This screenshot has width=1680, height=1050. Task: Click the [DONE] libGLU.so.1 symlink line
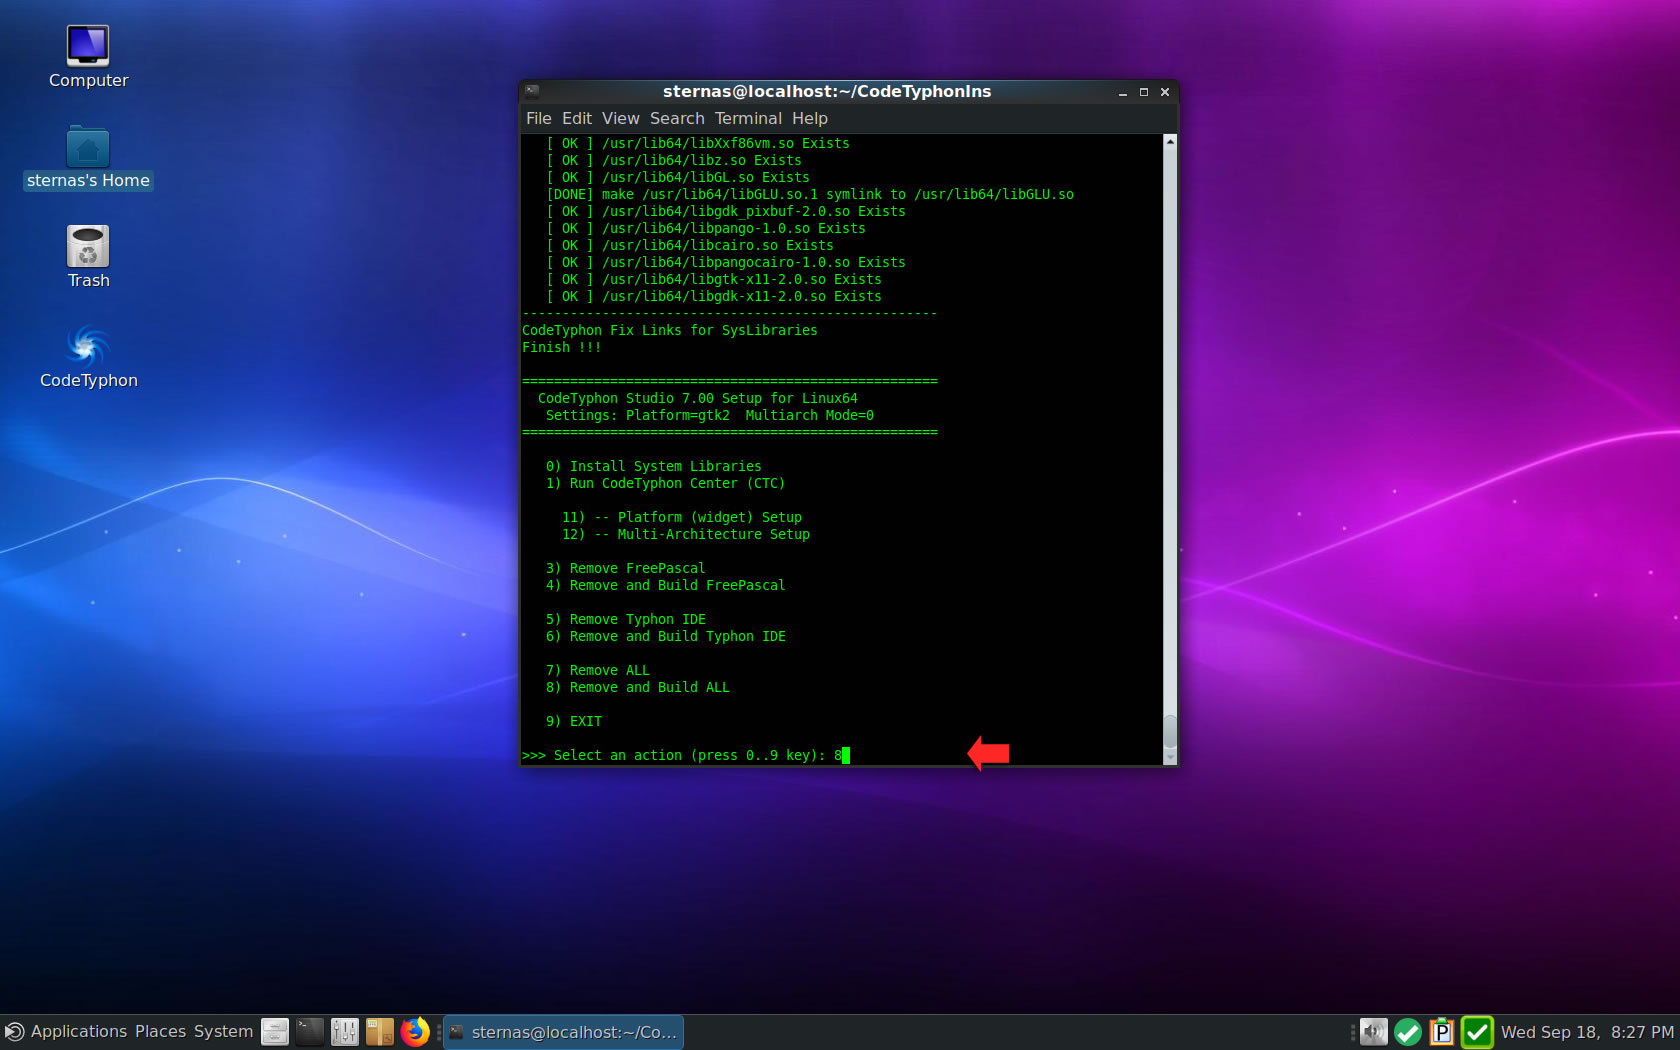tap(809, 194)
